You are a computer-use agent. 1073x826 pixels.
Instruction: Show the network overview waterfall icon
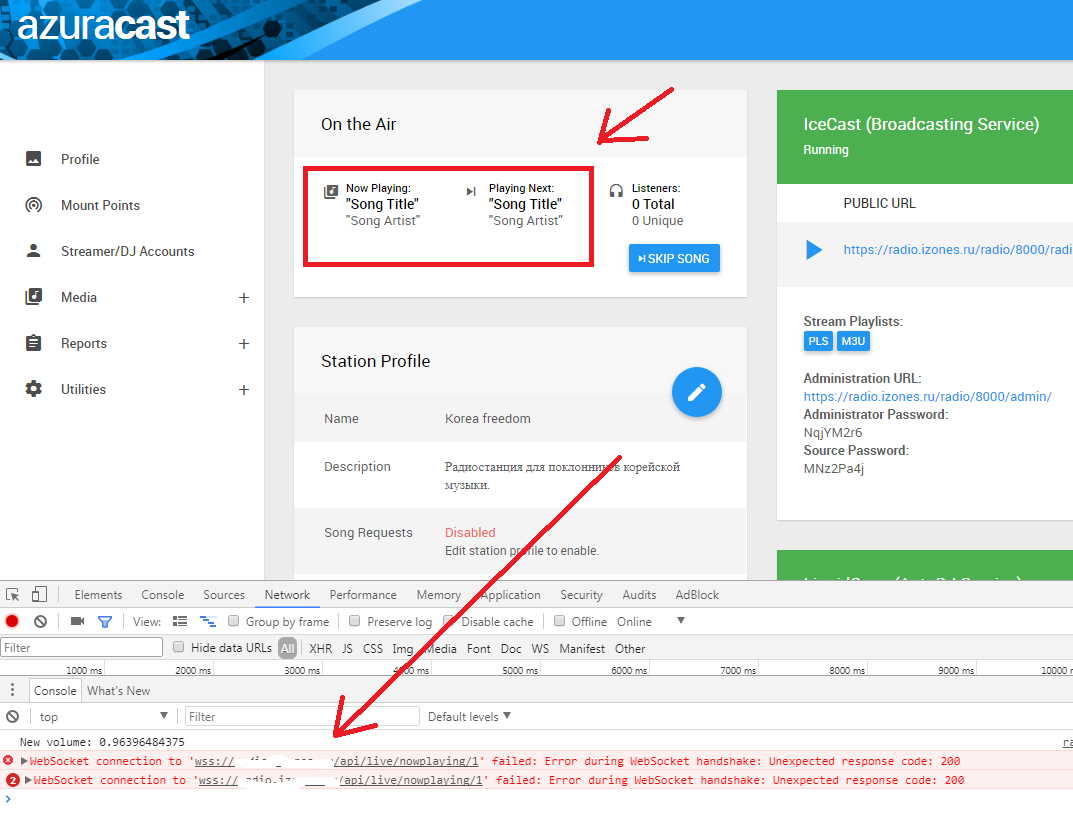[x=207, y=621]
